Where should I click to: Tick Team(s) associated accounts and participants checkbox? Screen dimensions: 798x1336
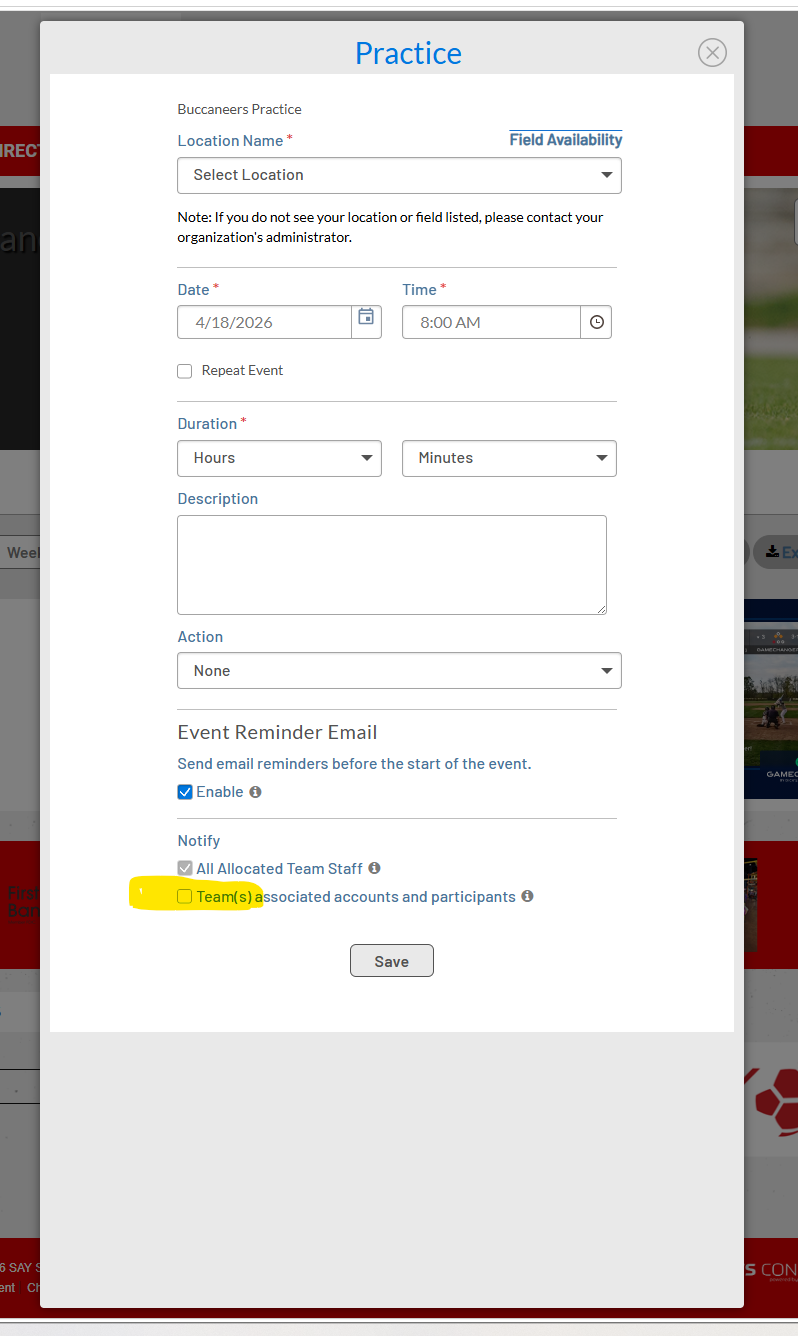185,897
